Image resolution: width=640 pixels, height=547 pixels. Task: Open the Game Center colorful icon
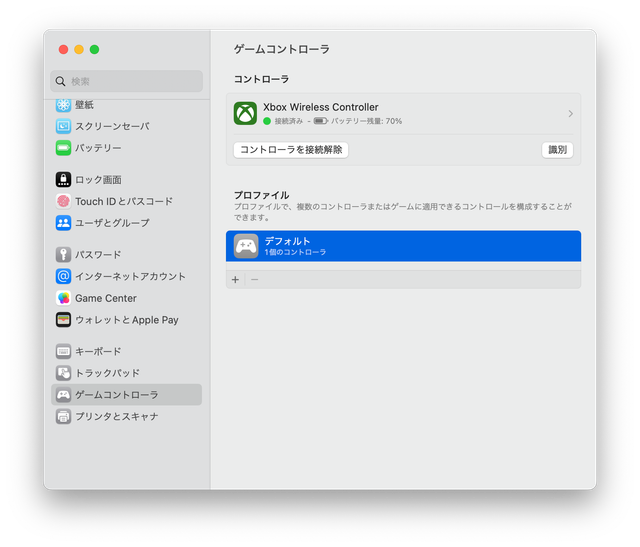point(63,298)
